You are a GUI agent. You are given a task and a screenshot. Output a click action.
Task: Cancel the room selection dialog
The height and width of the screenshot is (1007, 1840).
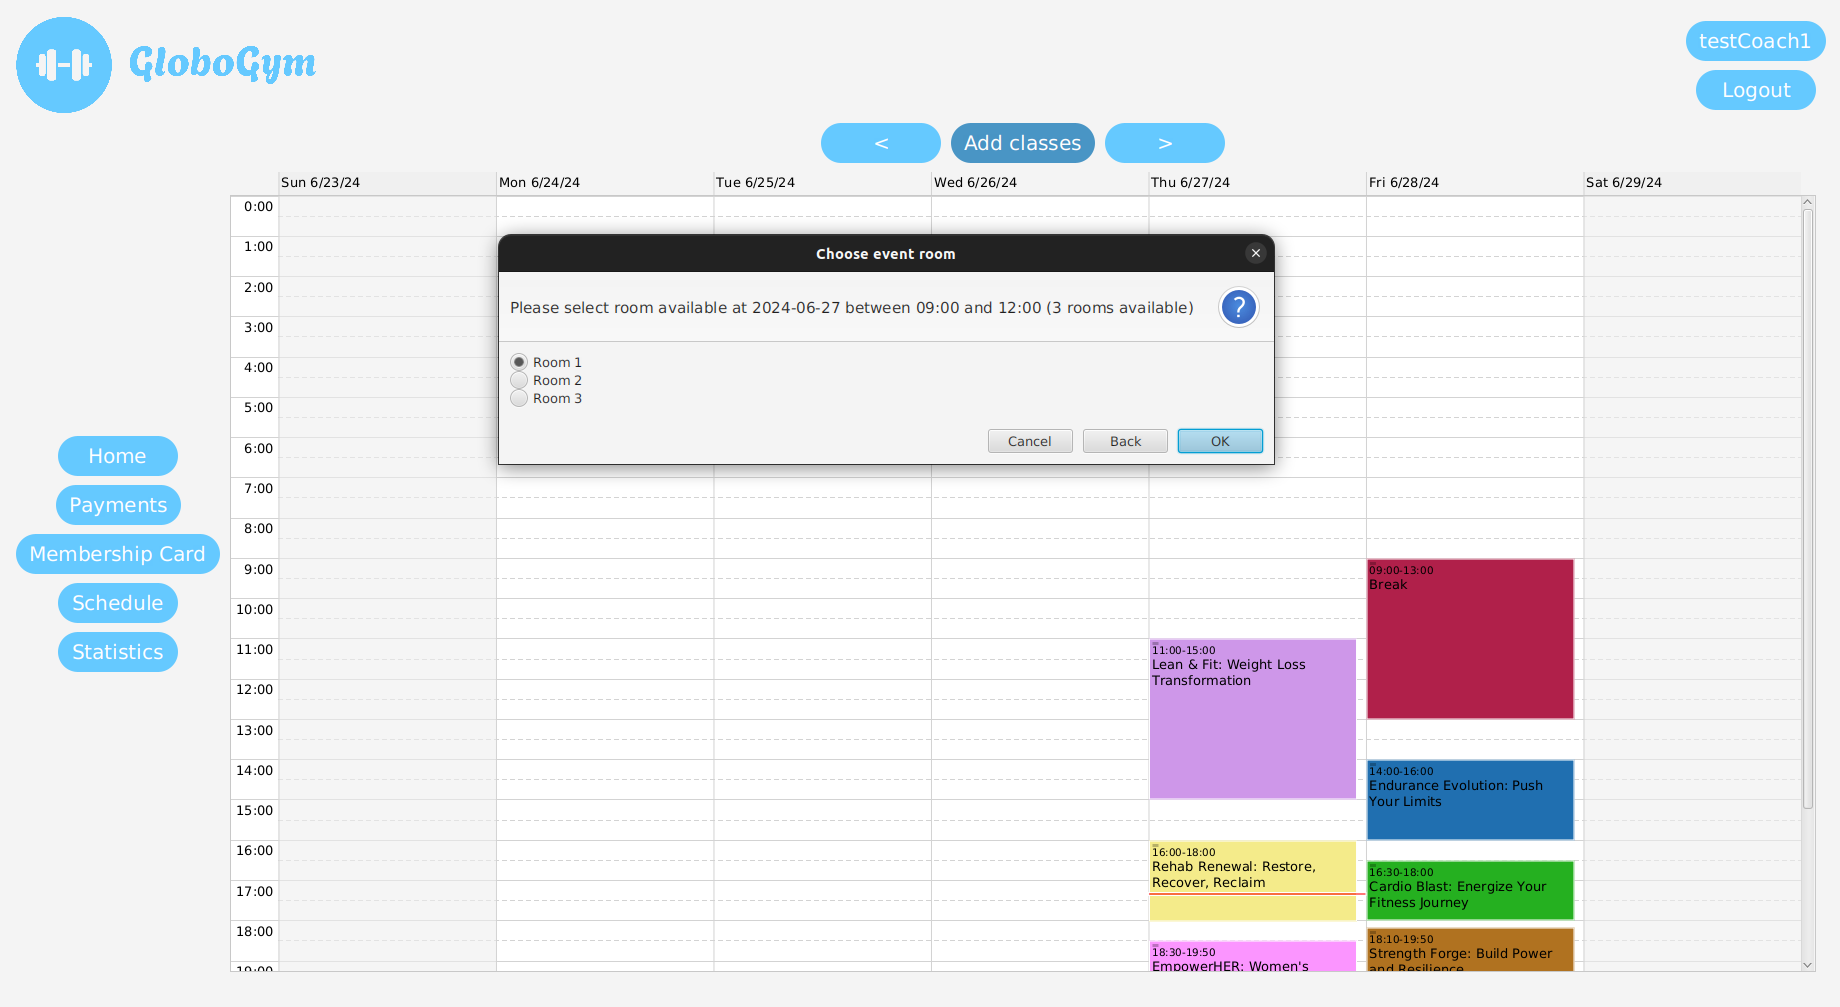[1029, 441]
